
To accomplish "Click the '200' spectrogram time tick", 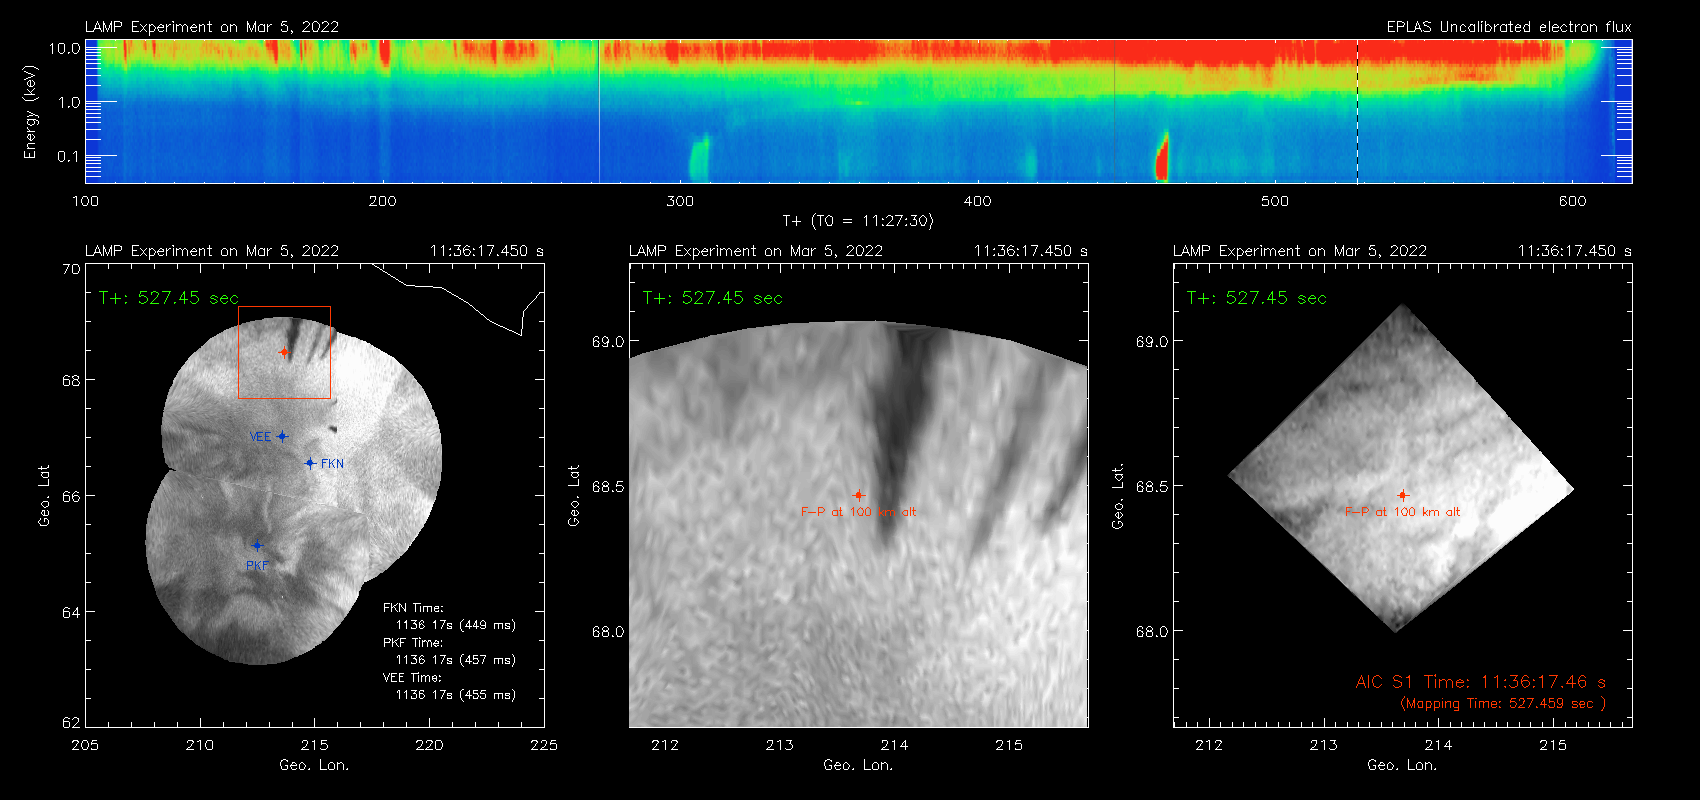I will coord(383,201).
